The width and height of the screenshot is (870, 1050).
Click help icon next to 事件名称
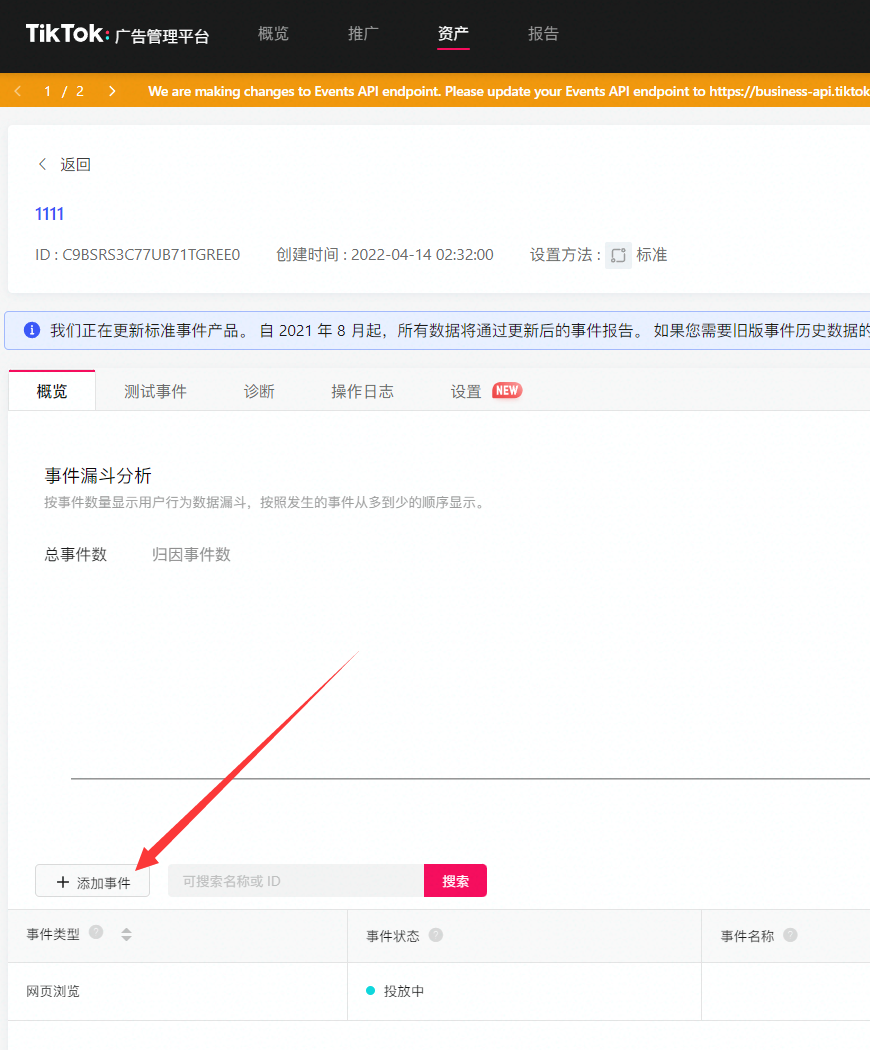pos(790,935)
